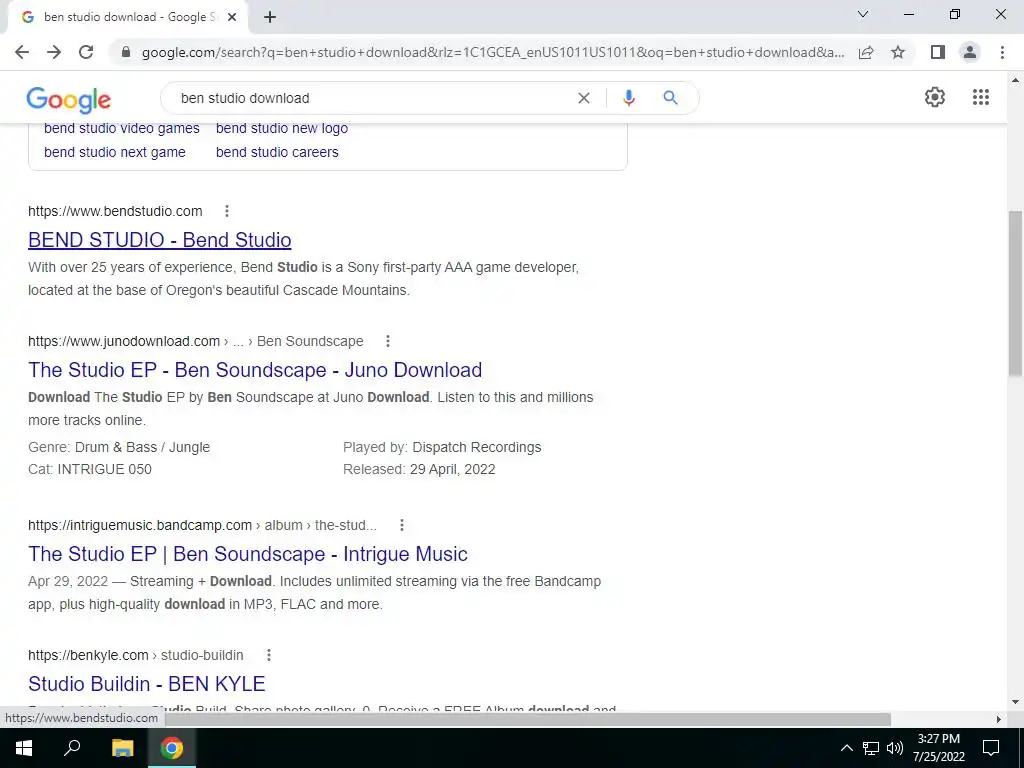Click the scroll-down arrow of the page
Screen dimensions: 1024x768
1015,703
